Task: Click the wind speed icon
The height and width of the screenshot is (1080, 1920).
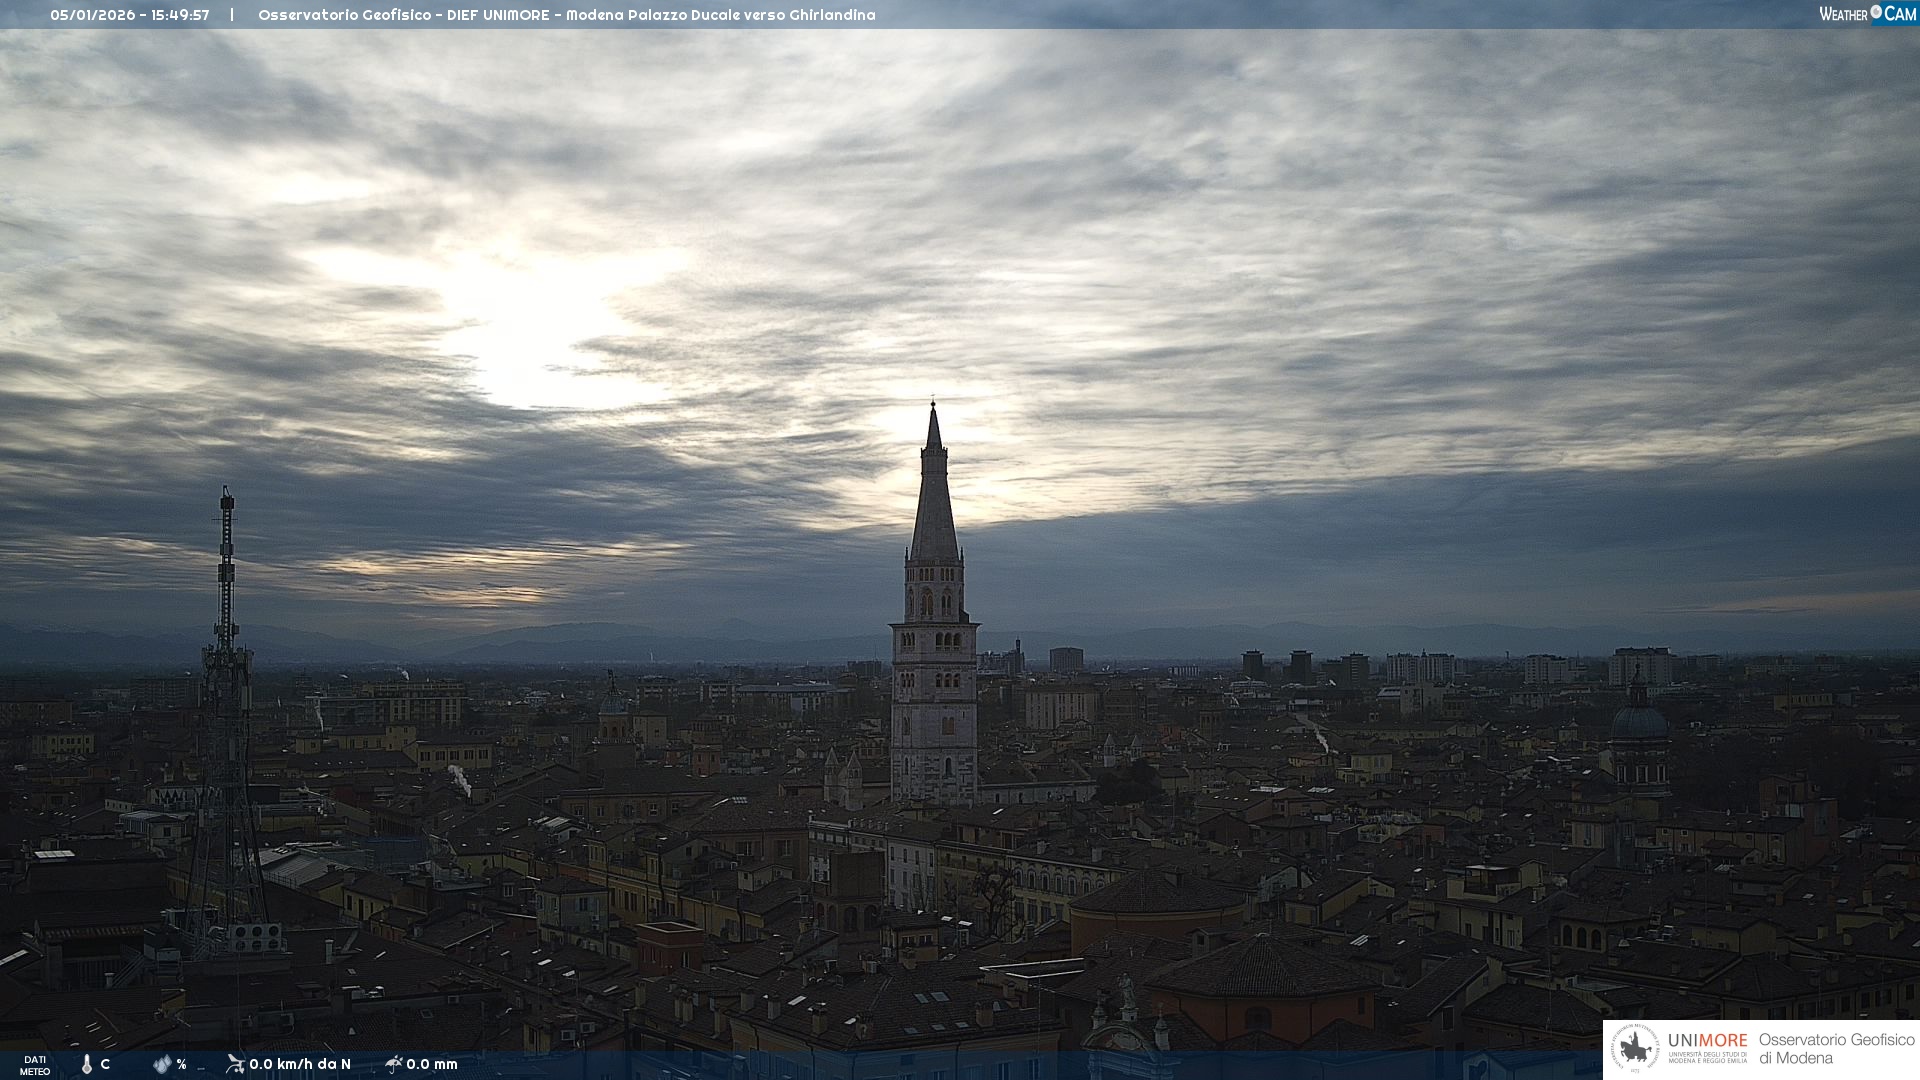Action: 235,1063
